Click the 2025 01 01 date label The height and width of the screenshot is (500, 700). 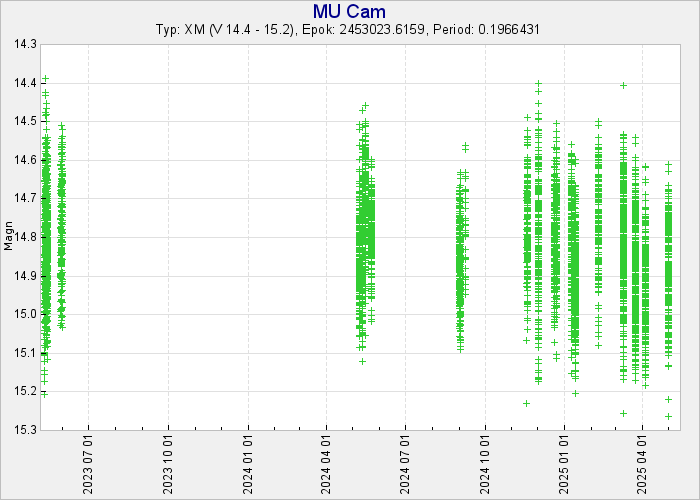[x=565, y=466]
